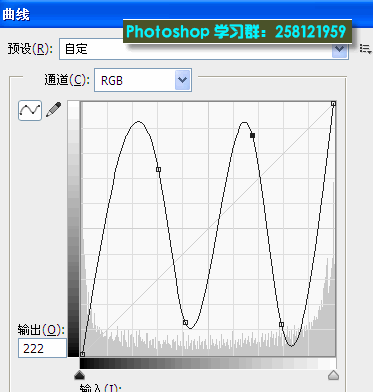Click the 曲线 dialog title bar
Viewport: 373px width, 392px height.
pyautogui.click(x=187, y=14)
